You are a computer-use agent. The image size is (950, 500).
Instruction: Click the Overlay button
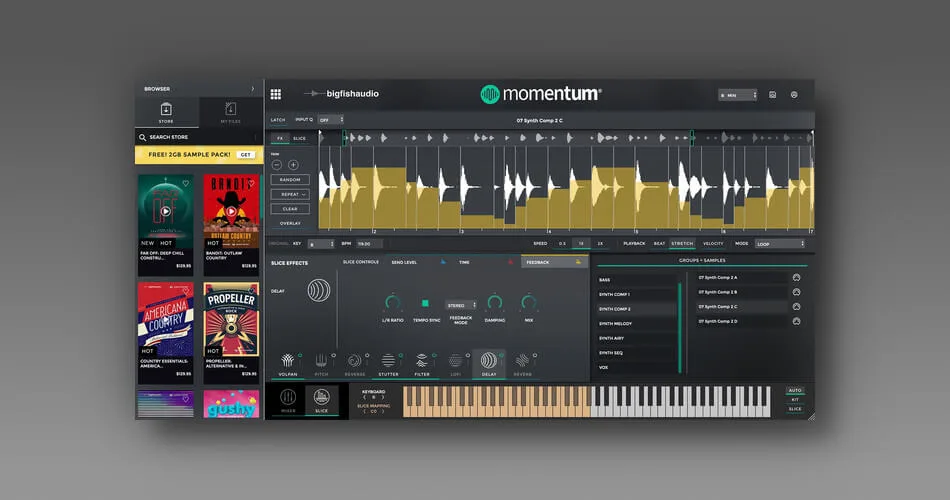[290, 224]
